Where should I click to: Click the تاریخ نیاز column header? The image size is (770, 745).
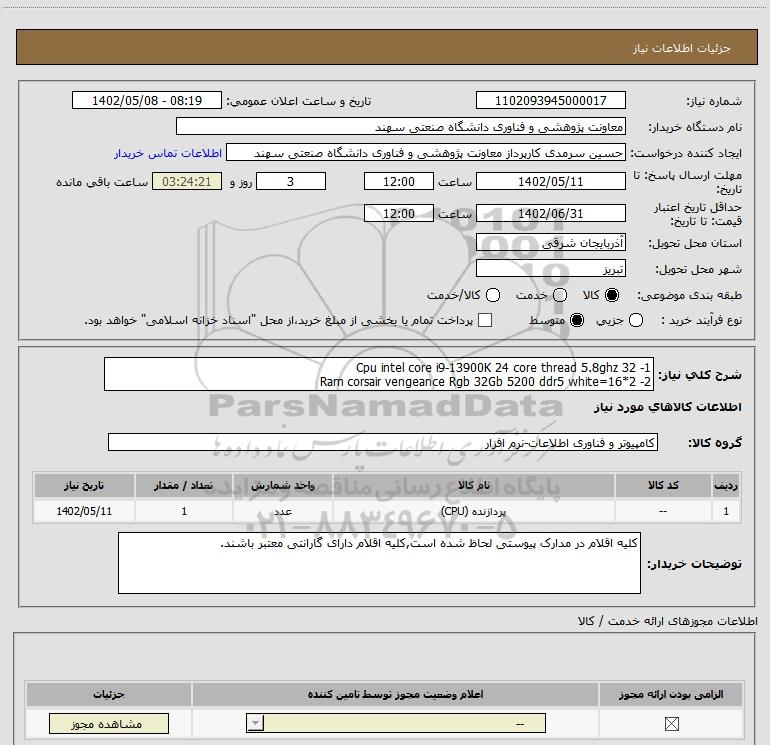point(84,485)
